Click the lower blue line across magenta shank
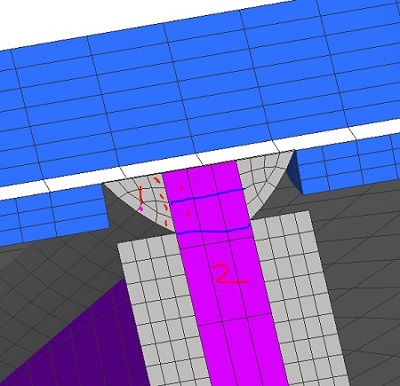The width and height of the screenshot is (400, 386). [213, 230]
